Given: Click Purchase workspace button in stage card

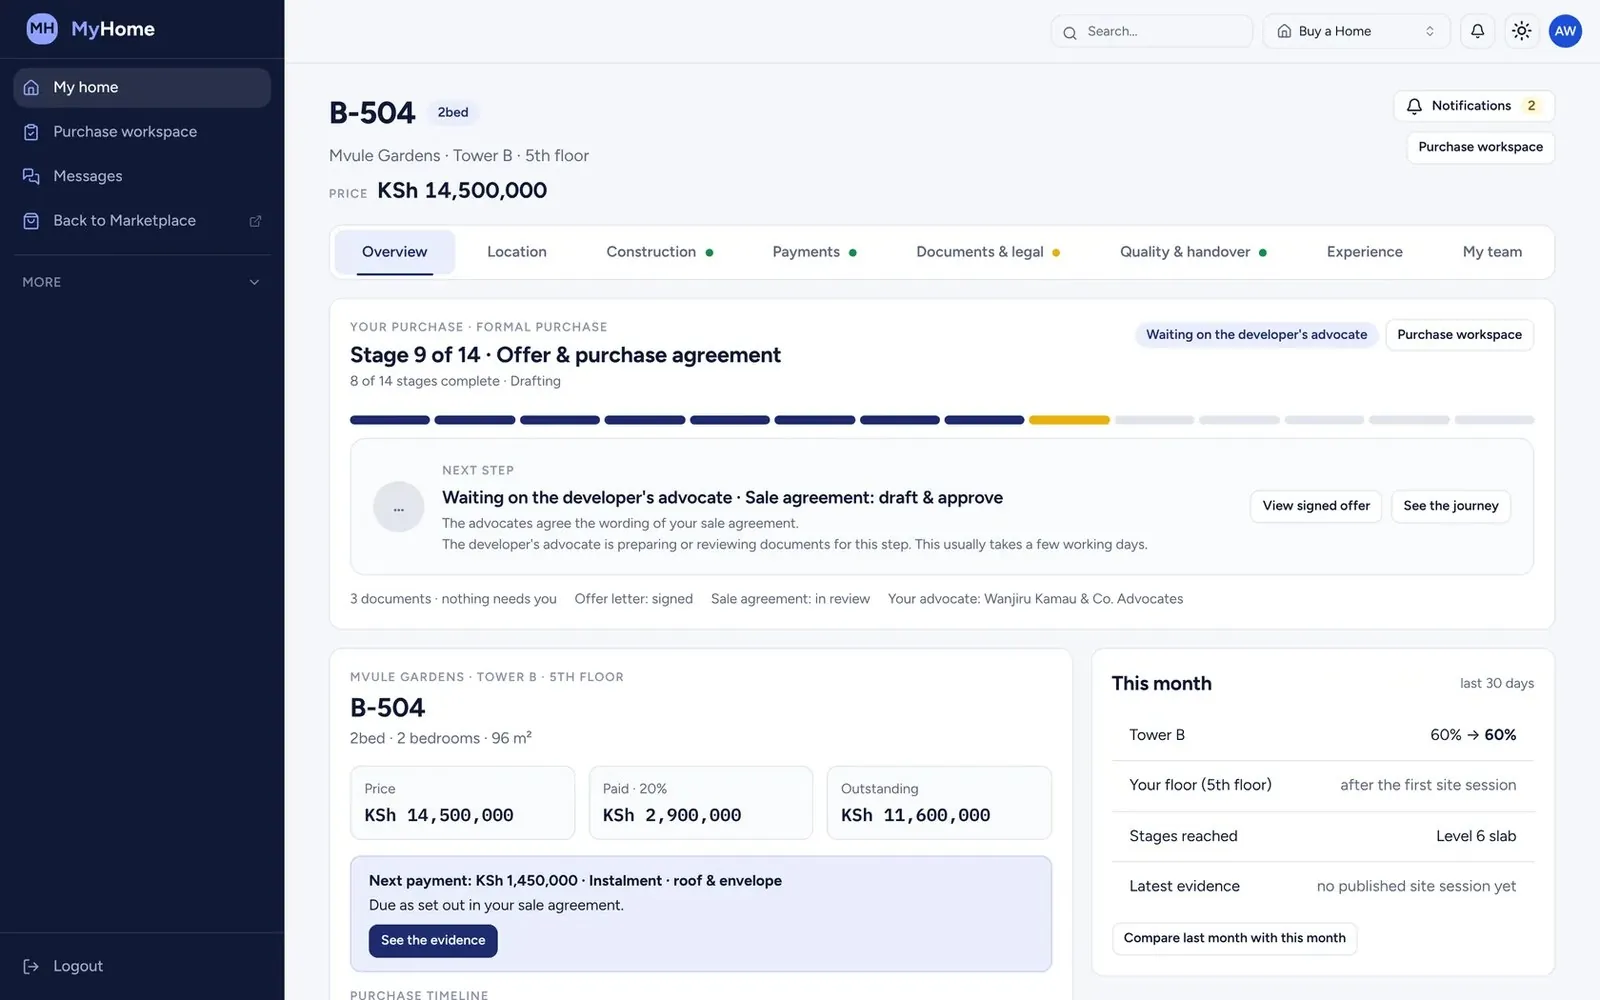Looking at the screenshot, I should (1459, 335).
